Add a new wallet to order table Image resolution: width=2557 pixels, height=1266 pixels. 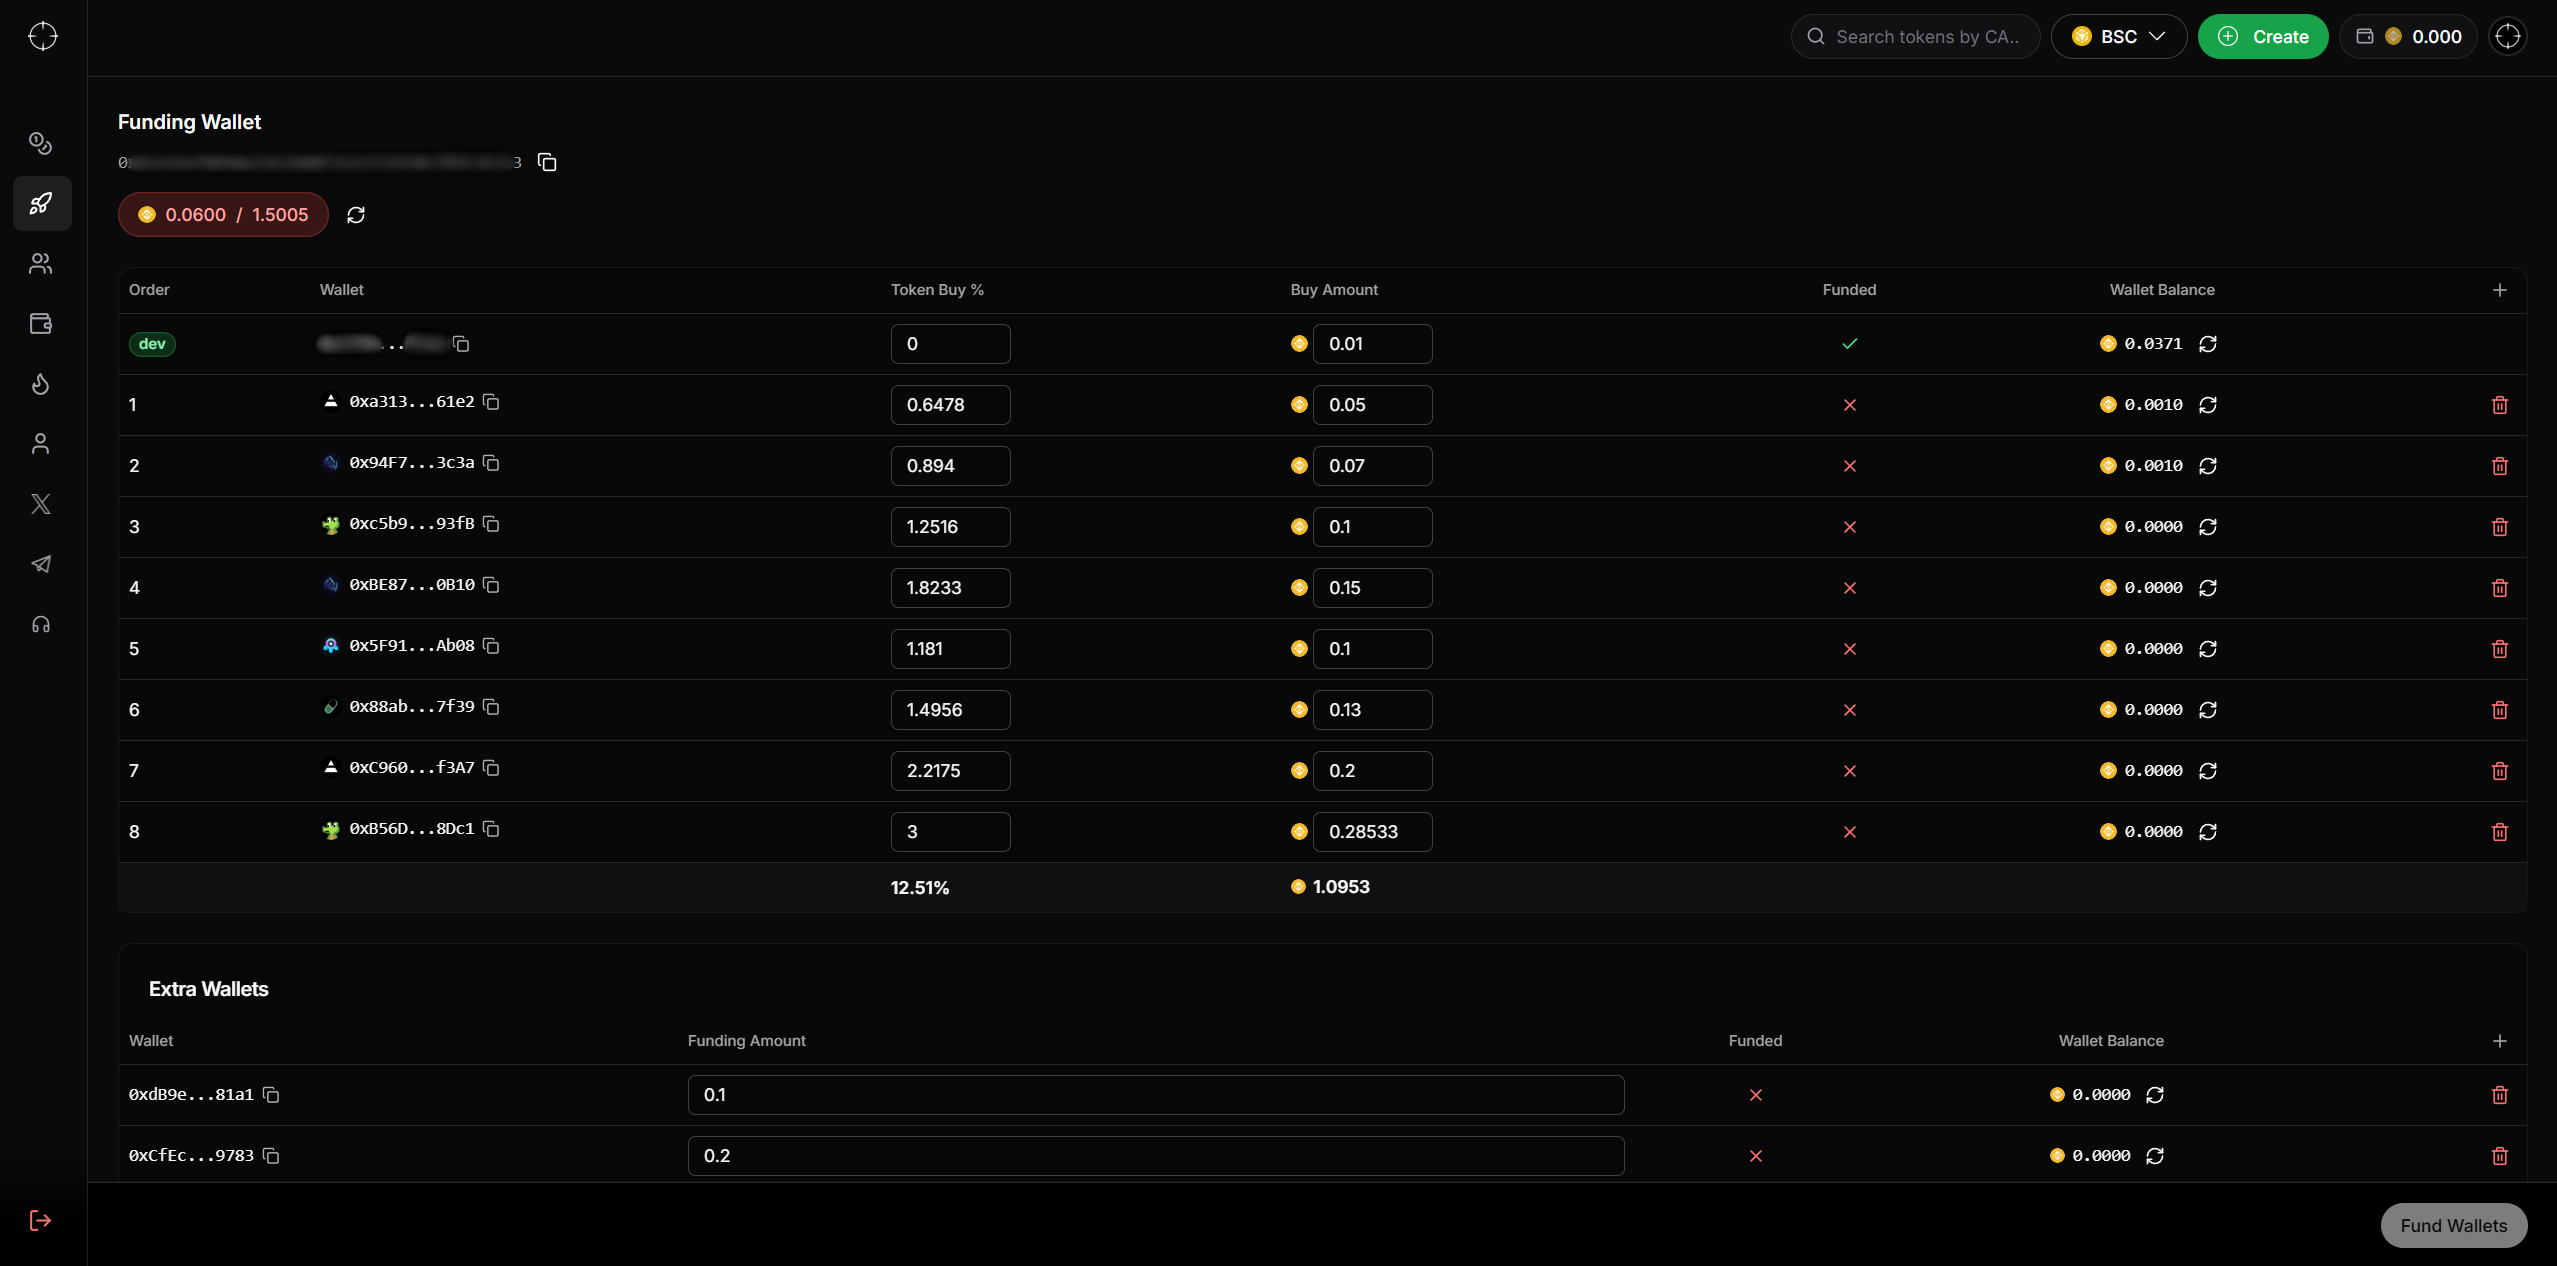point(2499,290)
